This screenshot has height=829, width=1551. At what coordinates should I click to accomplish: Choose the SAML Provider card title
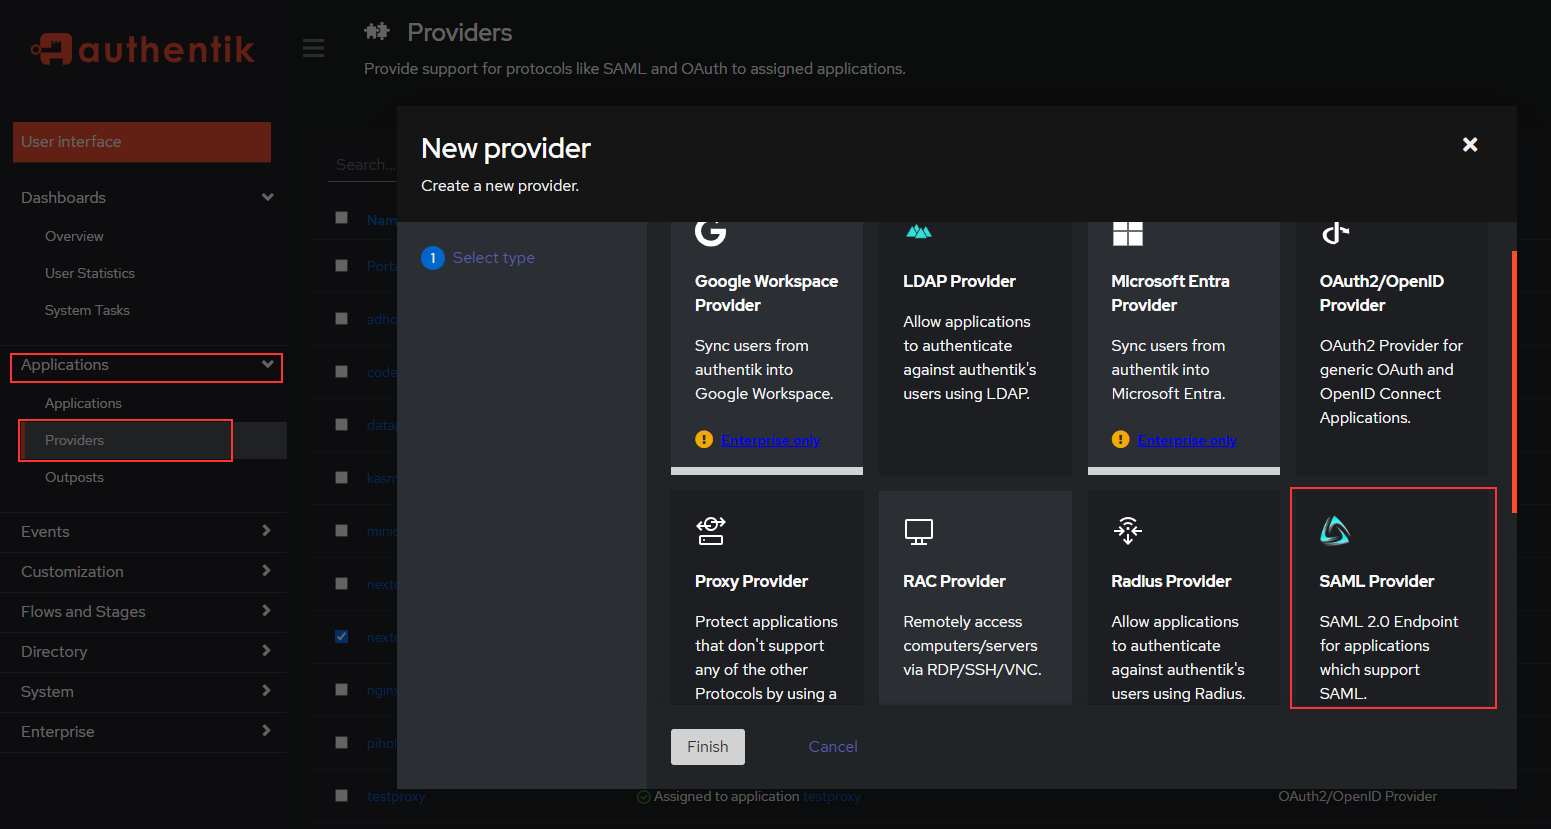1376,582
